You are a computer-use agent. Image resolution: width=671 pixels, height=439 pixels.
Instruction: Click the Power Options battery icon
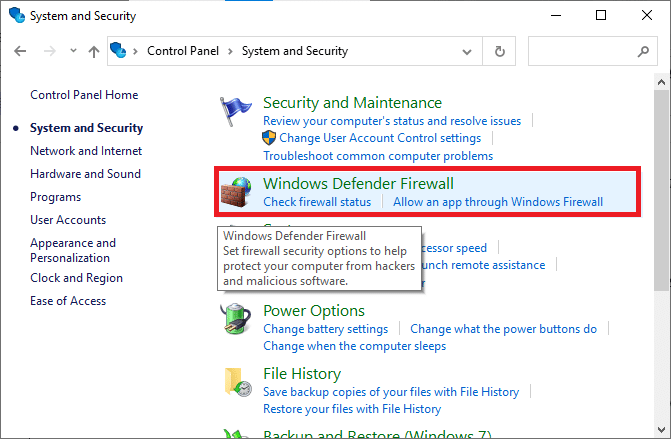(237, 320)
